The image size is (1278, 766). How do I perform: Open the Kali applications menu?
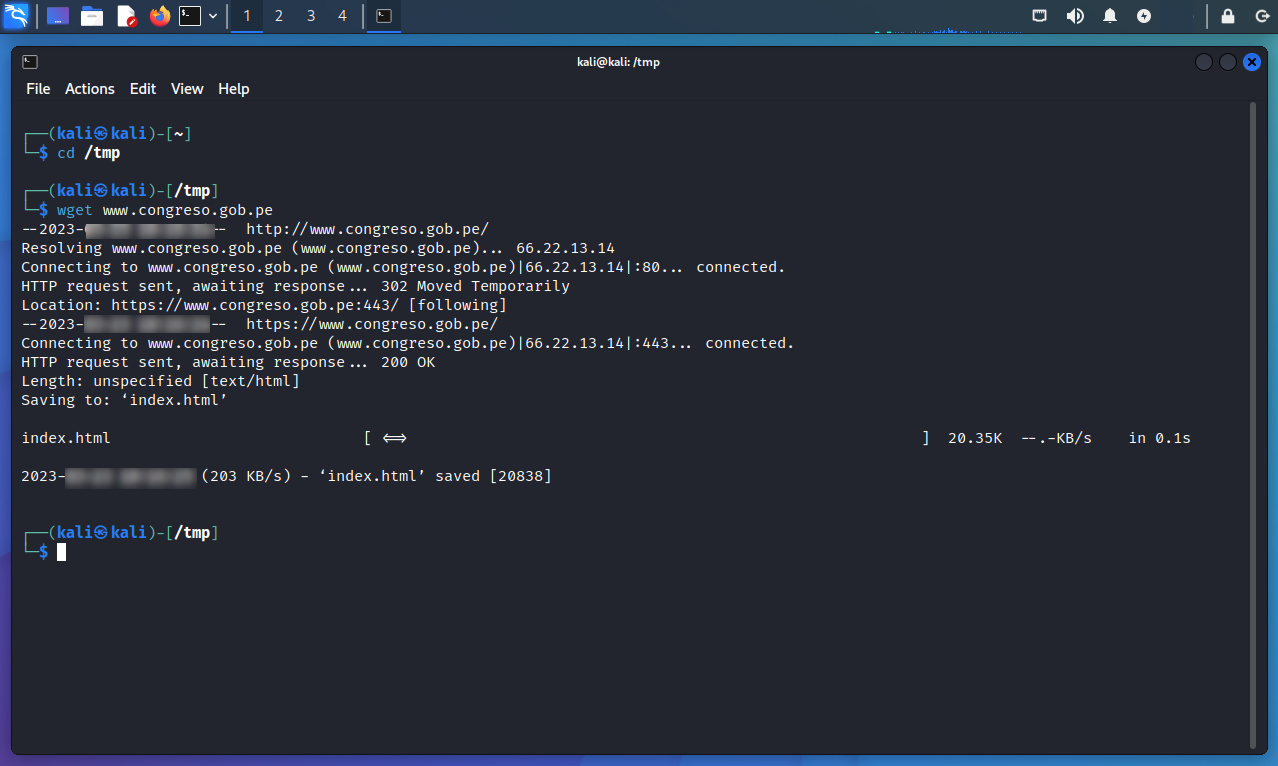(x=16, y=16)
